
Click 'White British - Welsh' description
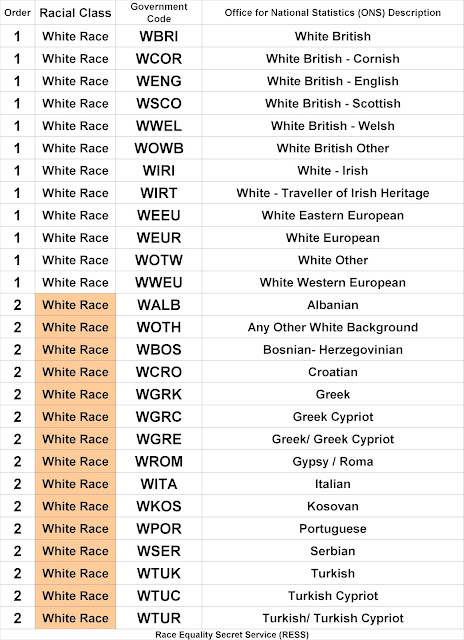point(333,126)
